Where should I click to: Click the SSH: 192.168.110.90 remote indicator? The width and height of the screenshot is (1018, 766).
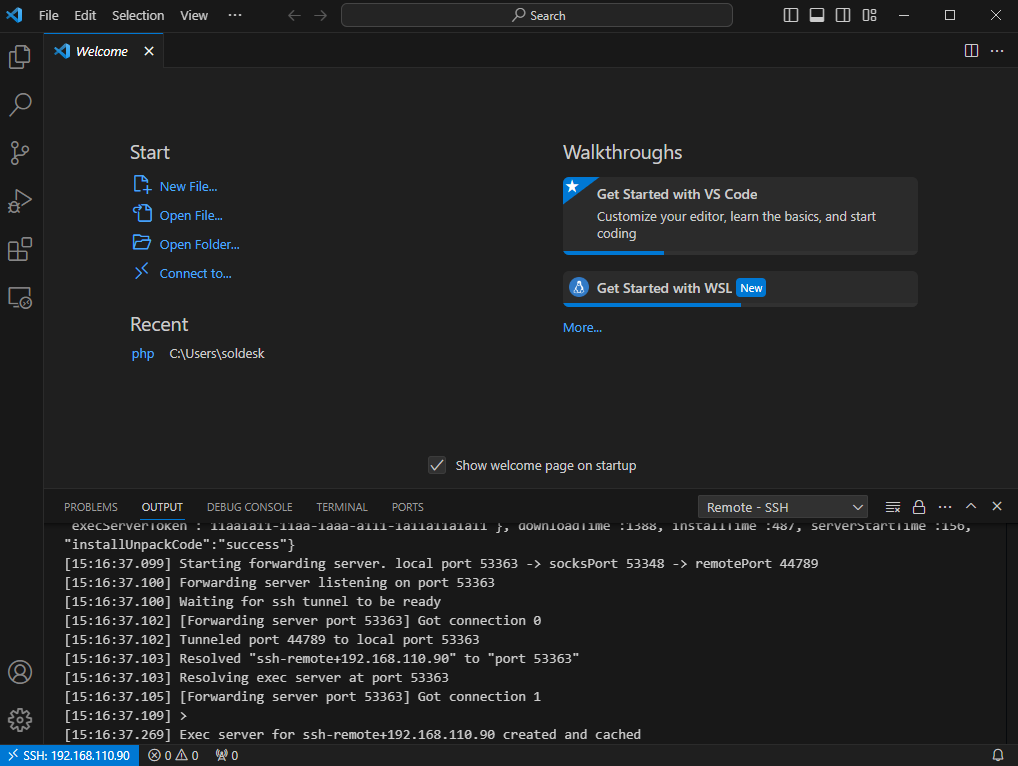(69, 755)
